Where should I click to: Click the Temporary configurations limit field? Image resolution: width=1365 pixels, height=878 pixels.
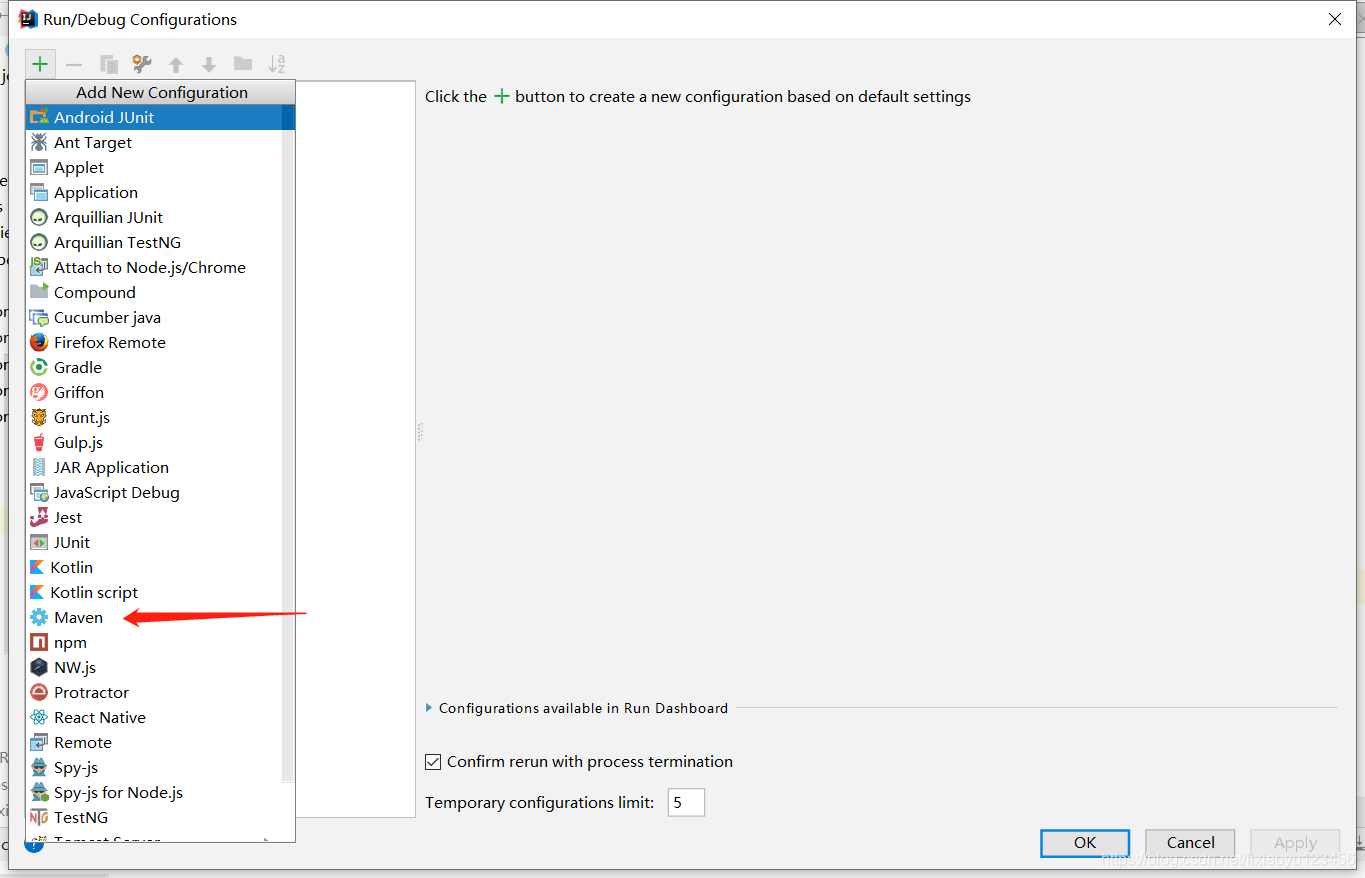tap(686, 802)
